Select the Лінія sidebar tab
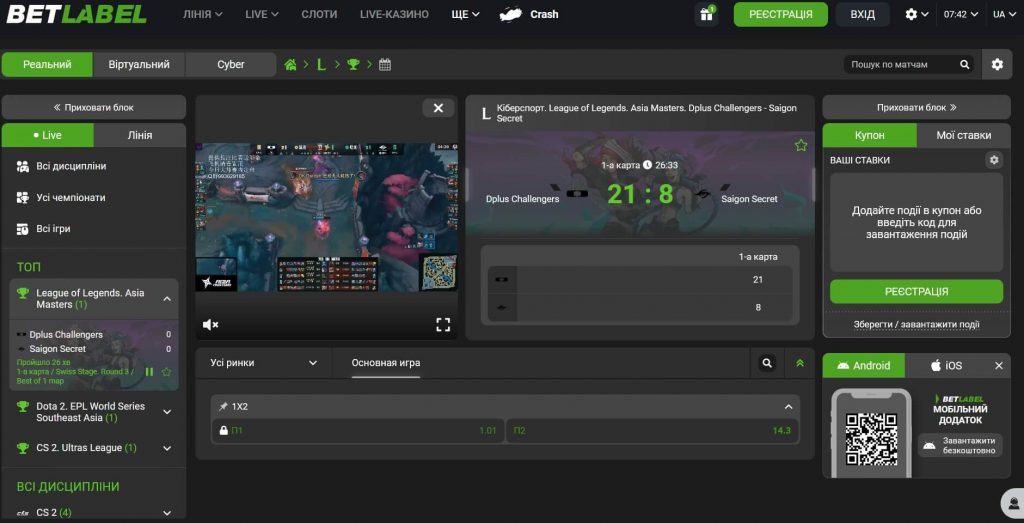 pyautogui.click(x=140, y=135)
